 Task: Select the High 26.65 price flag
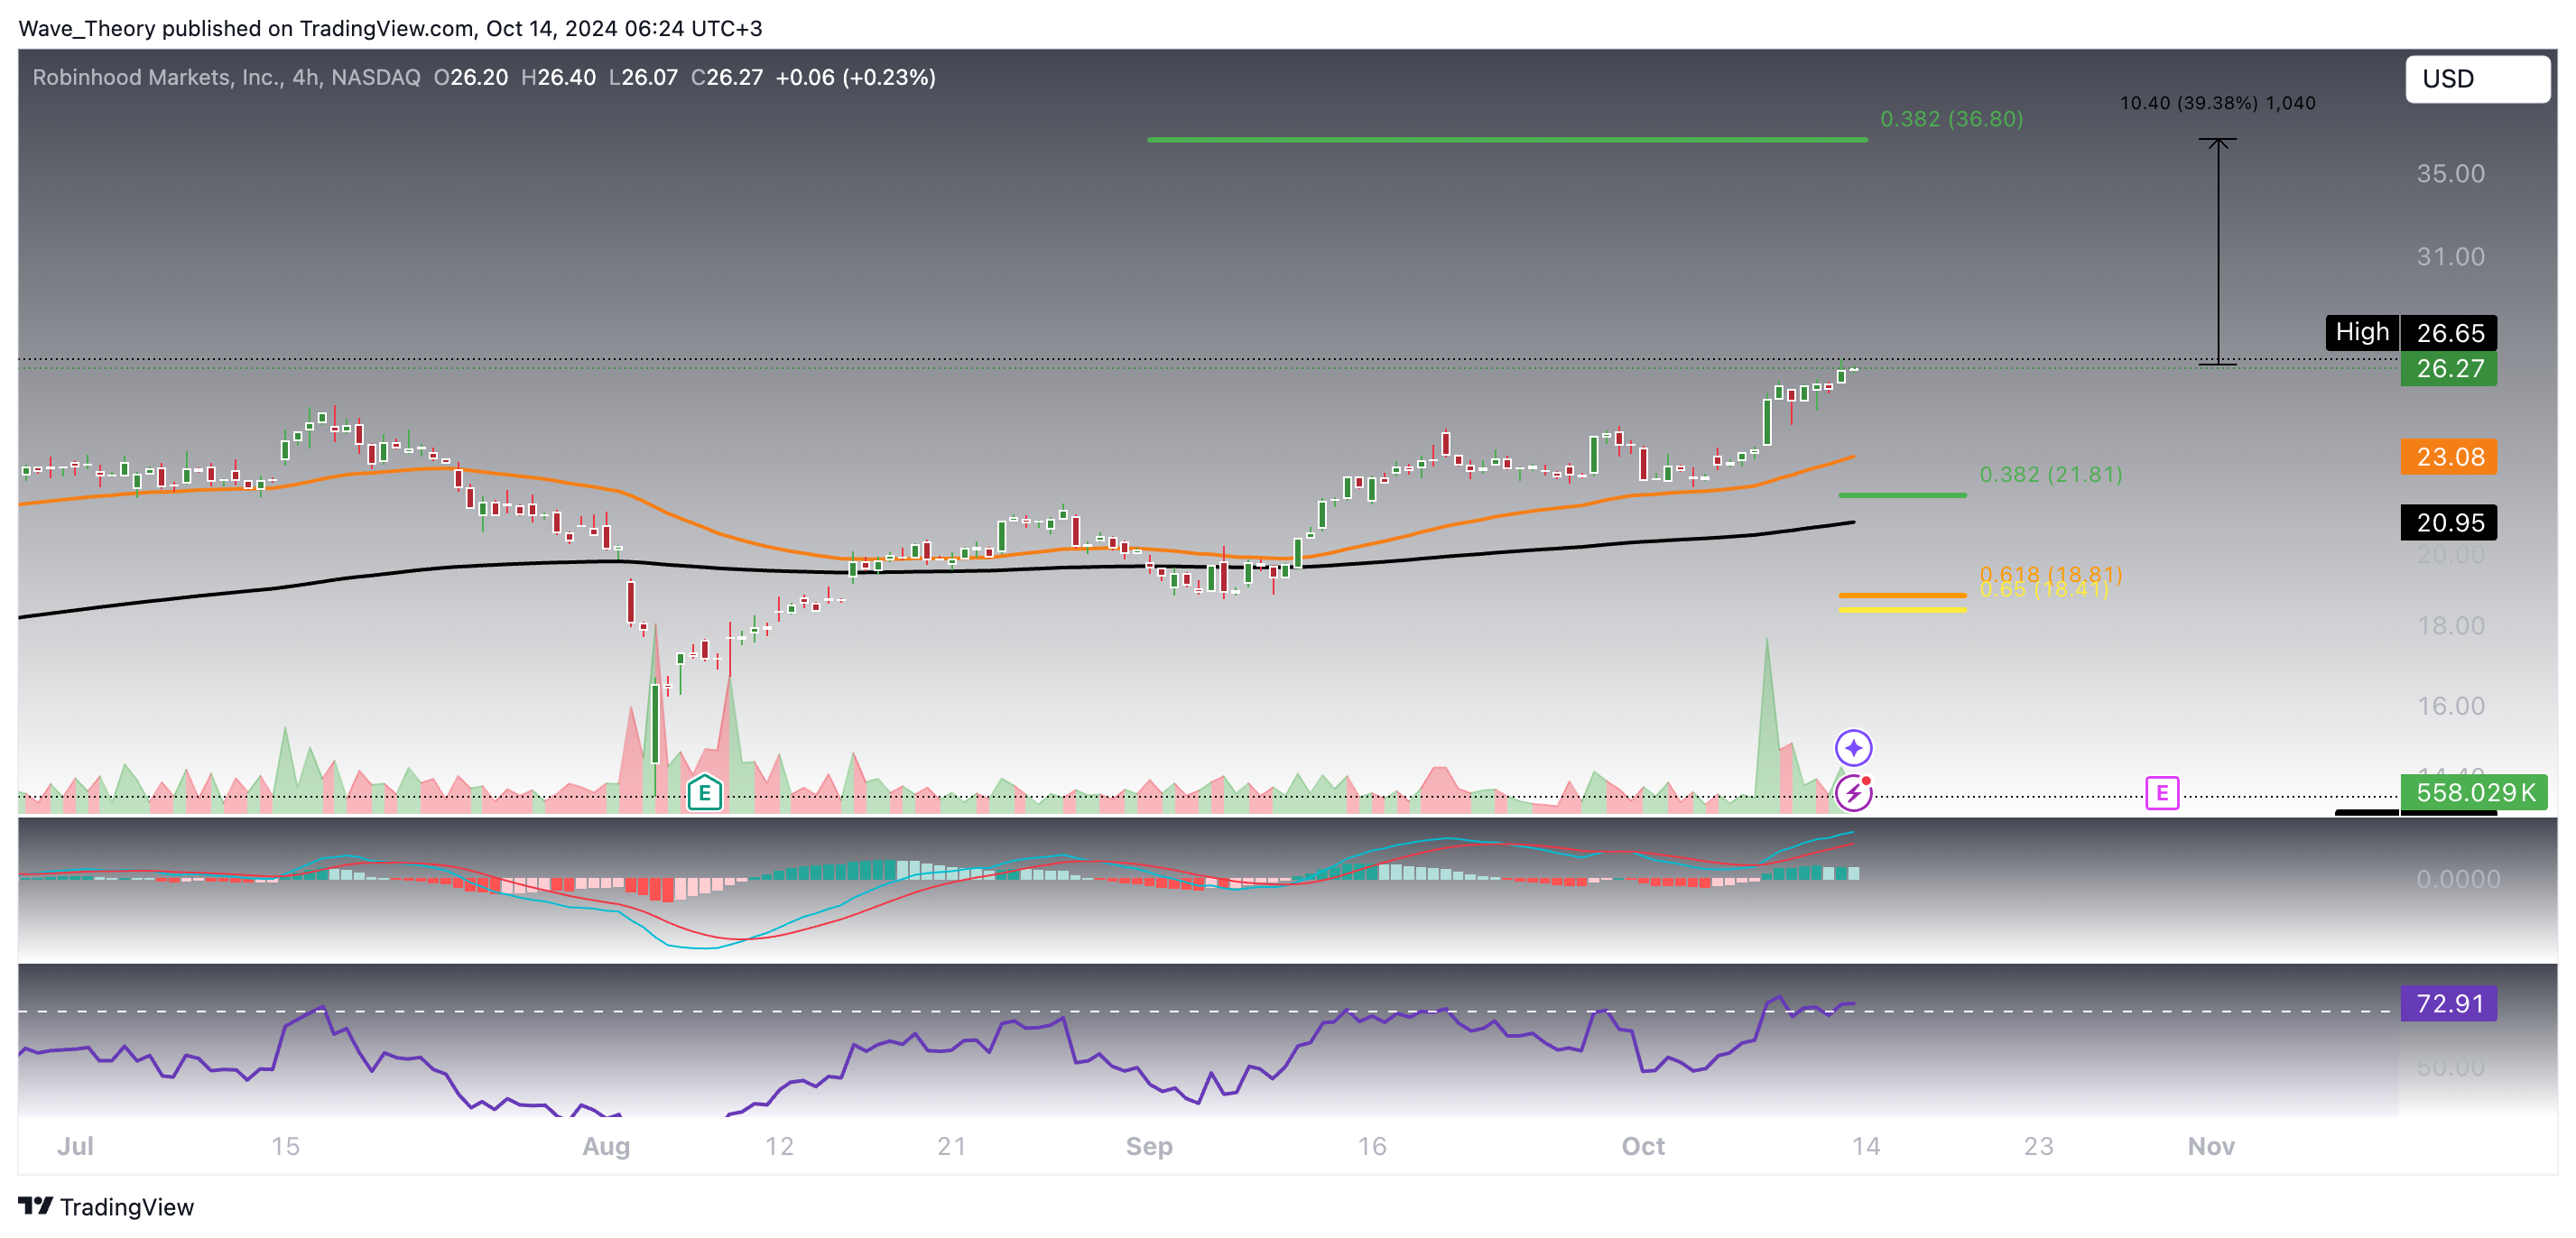pos(2410,331)
